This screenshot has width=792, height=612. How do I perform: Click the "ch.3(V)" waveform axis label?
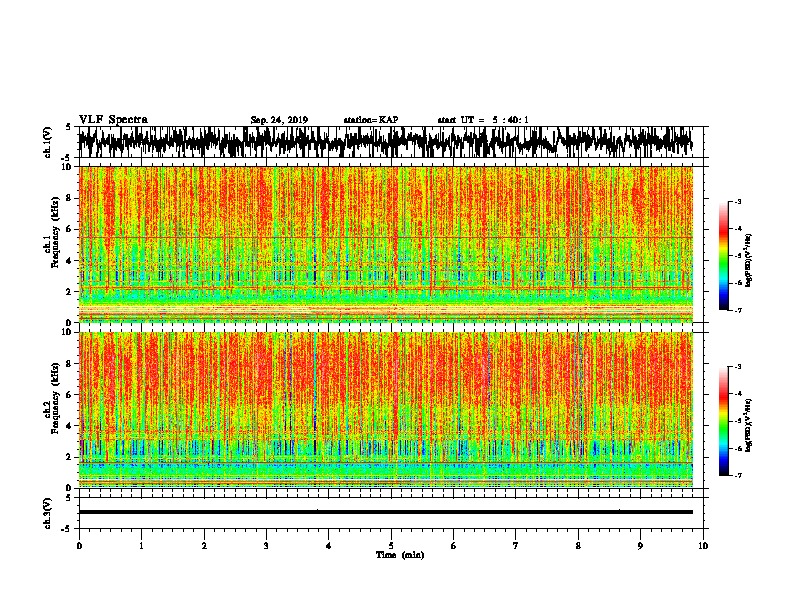pyautogui.click(x=48, y=513)
